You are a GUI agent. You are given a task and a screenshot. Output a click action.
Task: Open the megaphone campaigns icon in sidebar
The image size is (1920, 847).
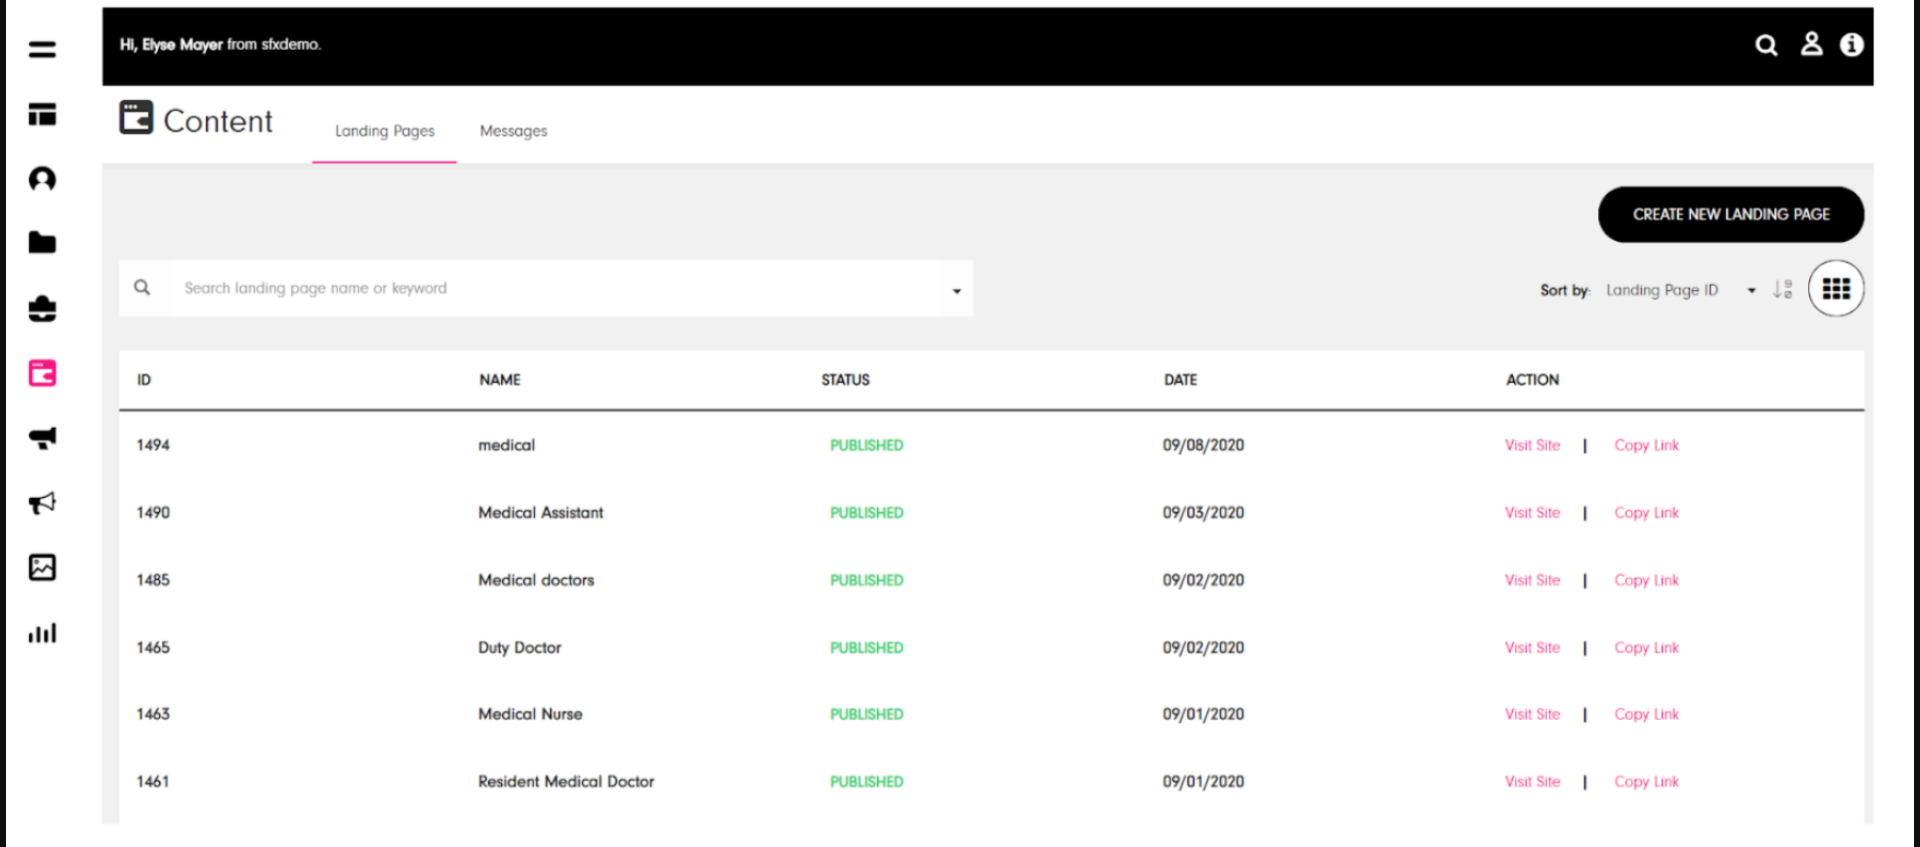tap(42, 503)
